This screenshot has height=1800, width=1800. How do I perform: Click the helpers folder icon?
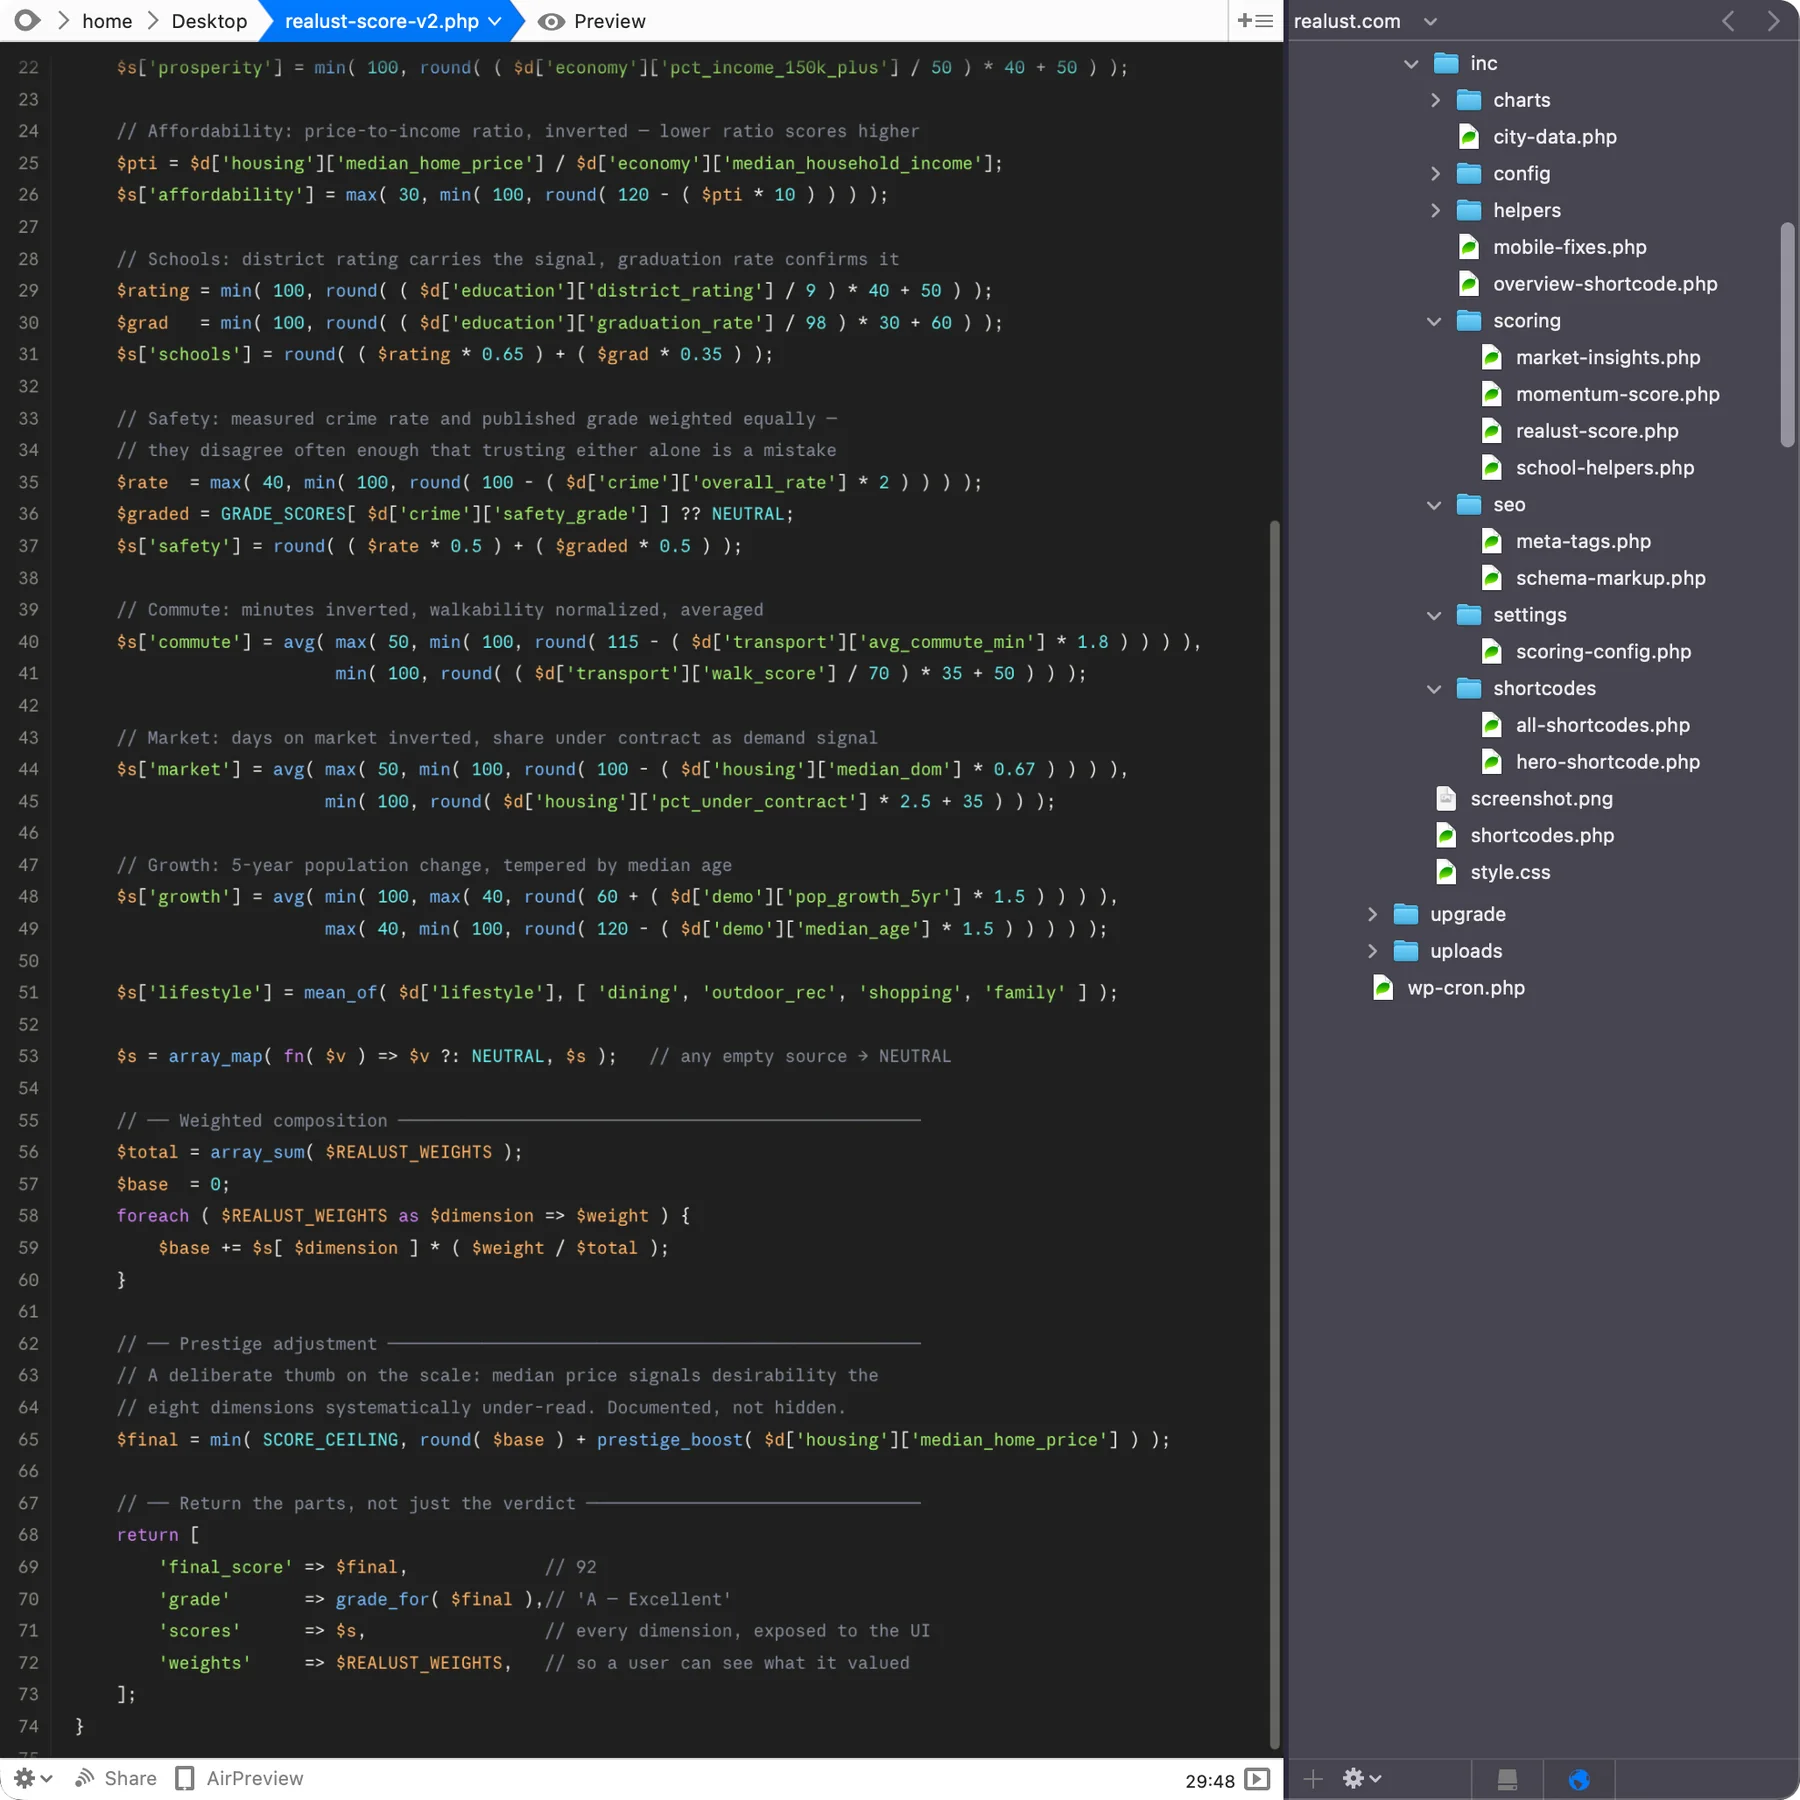tap(1468, 210)
